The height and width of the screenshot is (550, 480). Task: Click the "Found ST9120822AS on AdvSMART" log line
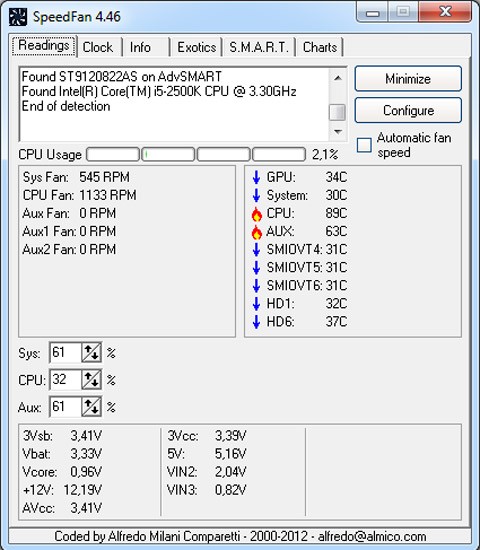(x=122, y=76)
